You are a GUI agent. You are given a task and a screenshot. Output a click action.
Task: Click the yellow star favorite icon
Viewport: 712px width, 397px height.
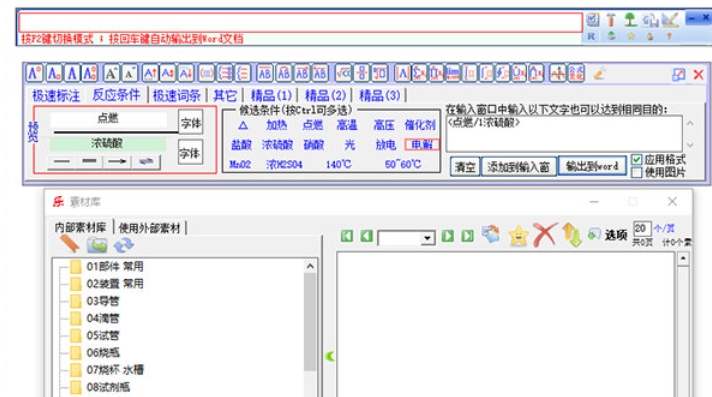point(518,236)
